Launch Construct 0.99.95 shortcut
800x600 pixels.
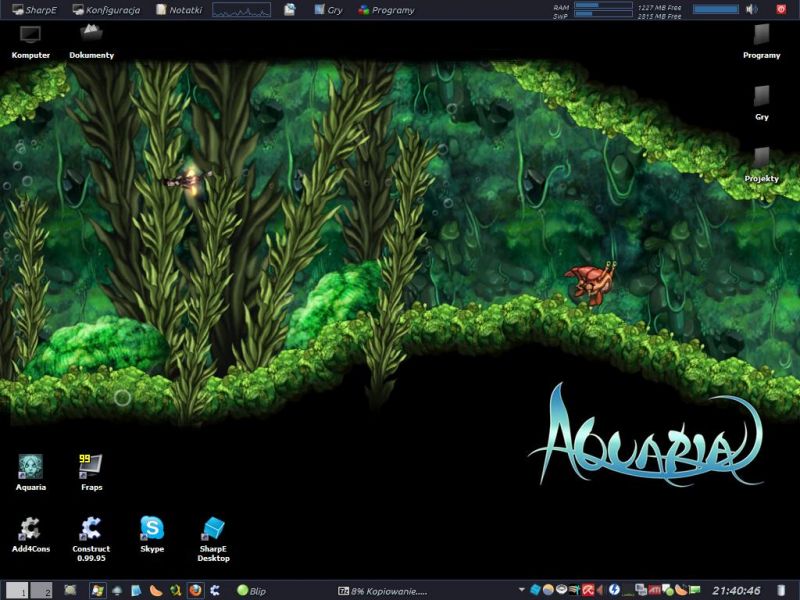(91, 539)
